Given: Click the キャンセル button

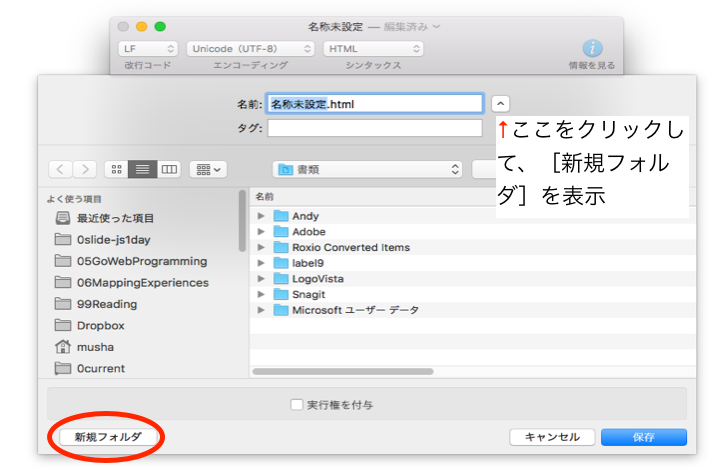Looking at the screenshot, I should (552, 437).
